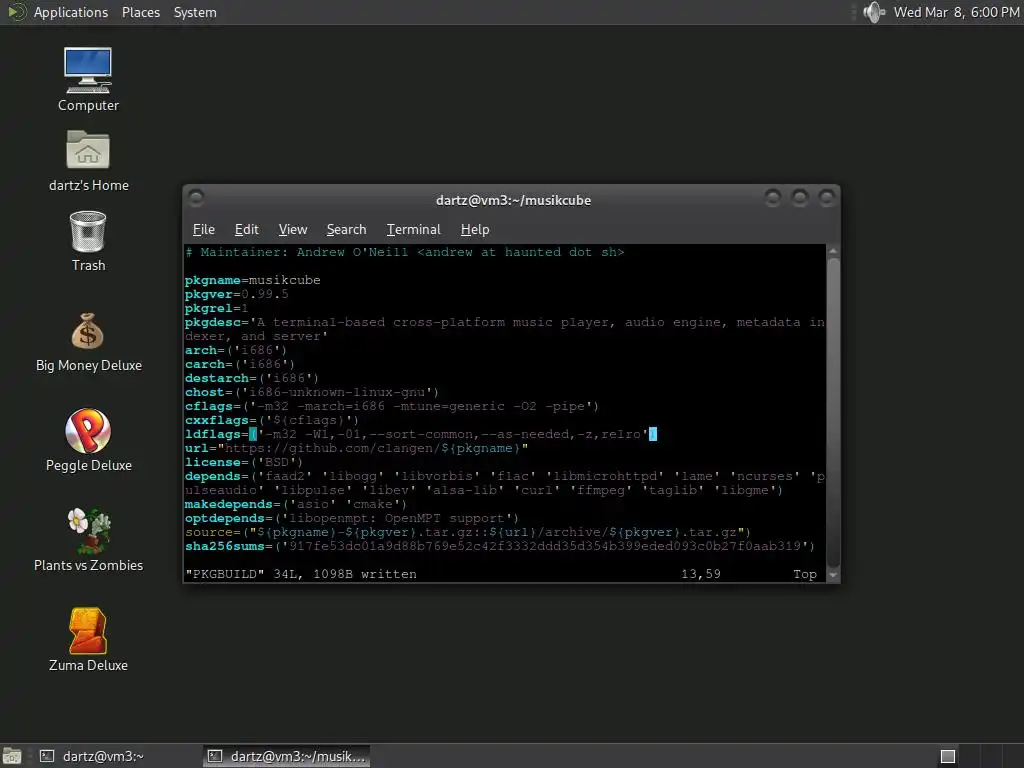
Task: Click the depends=('faad2' line
Action: [504, 483]
